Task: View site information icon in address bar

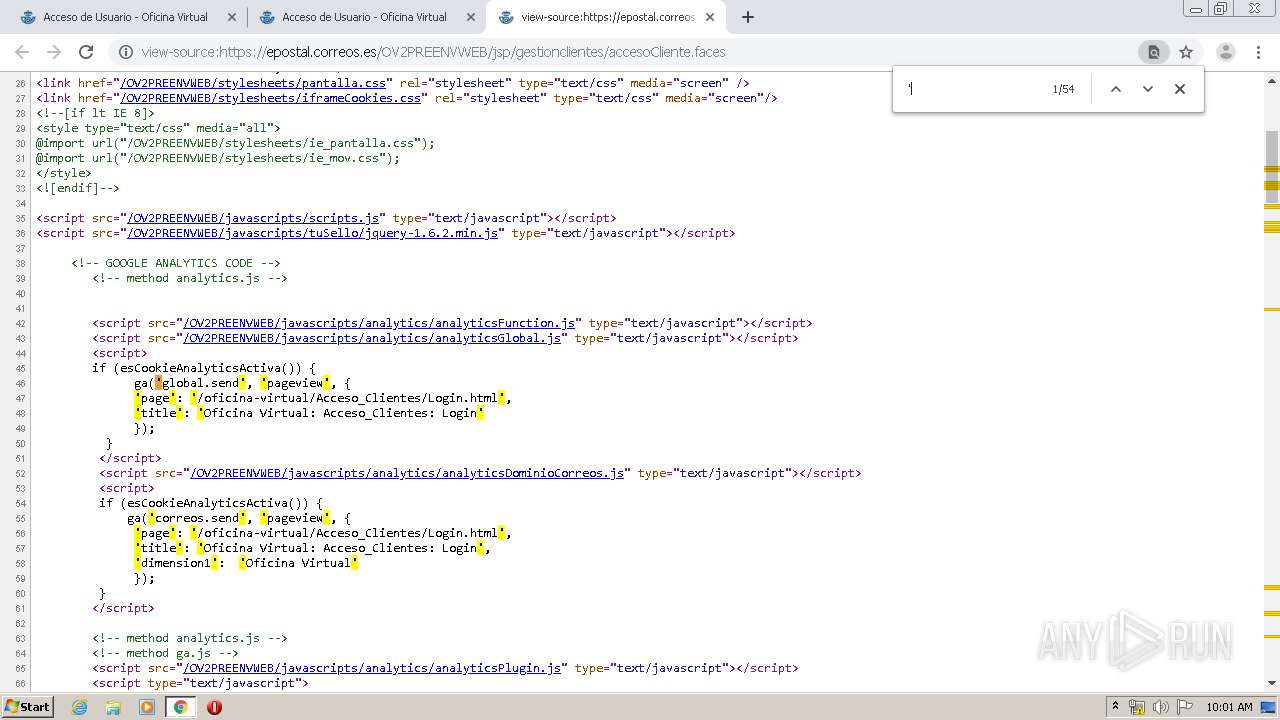Action: (125, 52)
